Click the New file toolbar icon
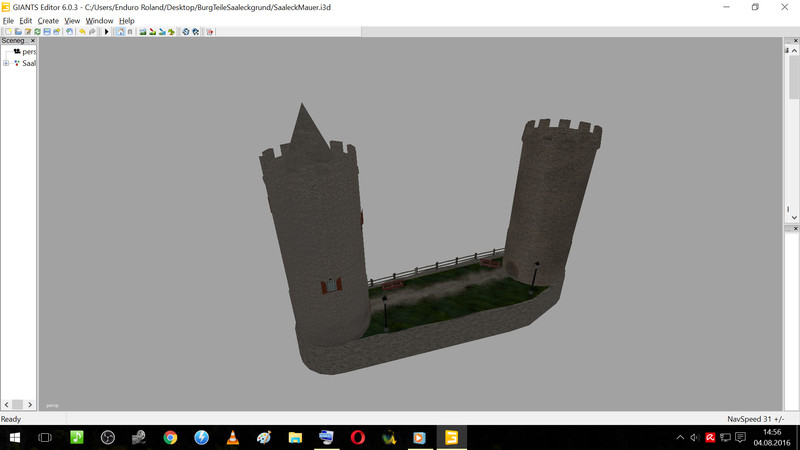This screenshot has width=800, height=450. coord(7,32)
